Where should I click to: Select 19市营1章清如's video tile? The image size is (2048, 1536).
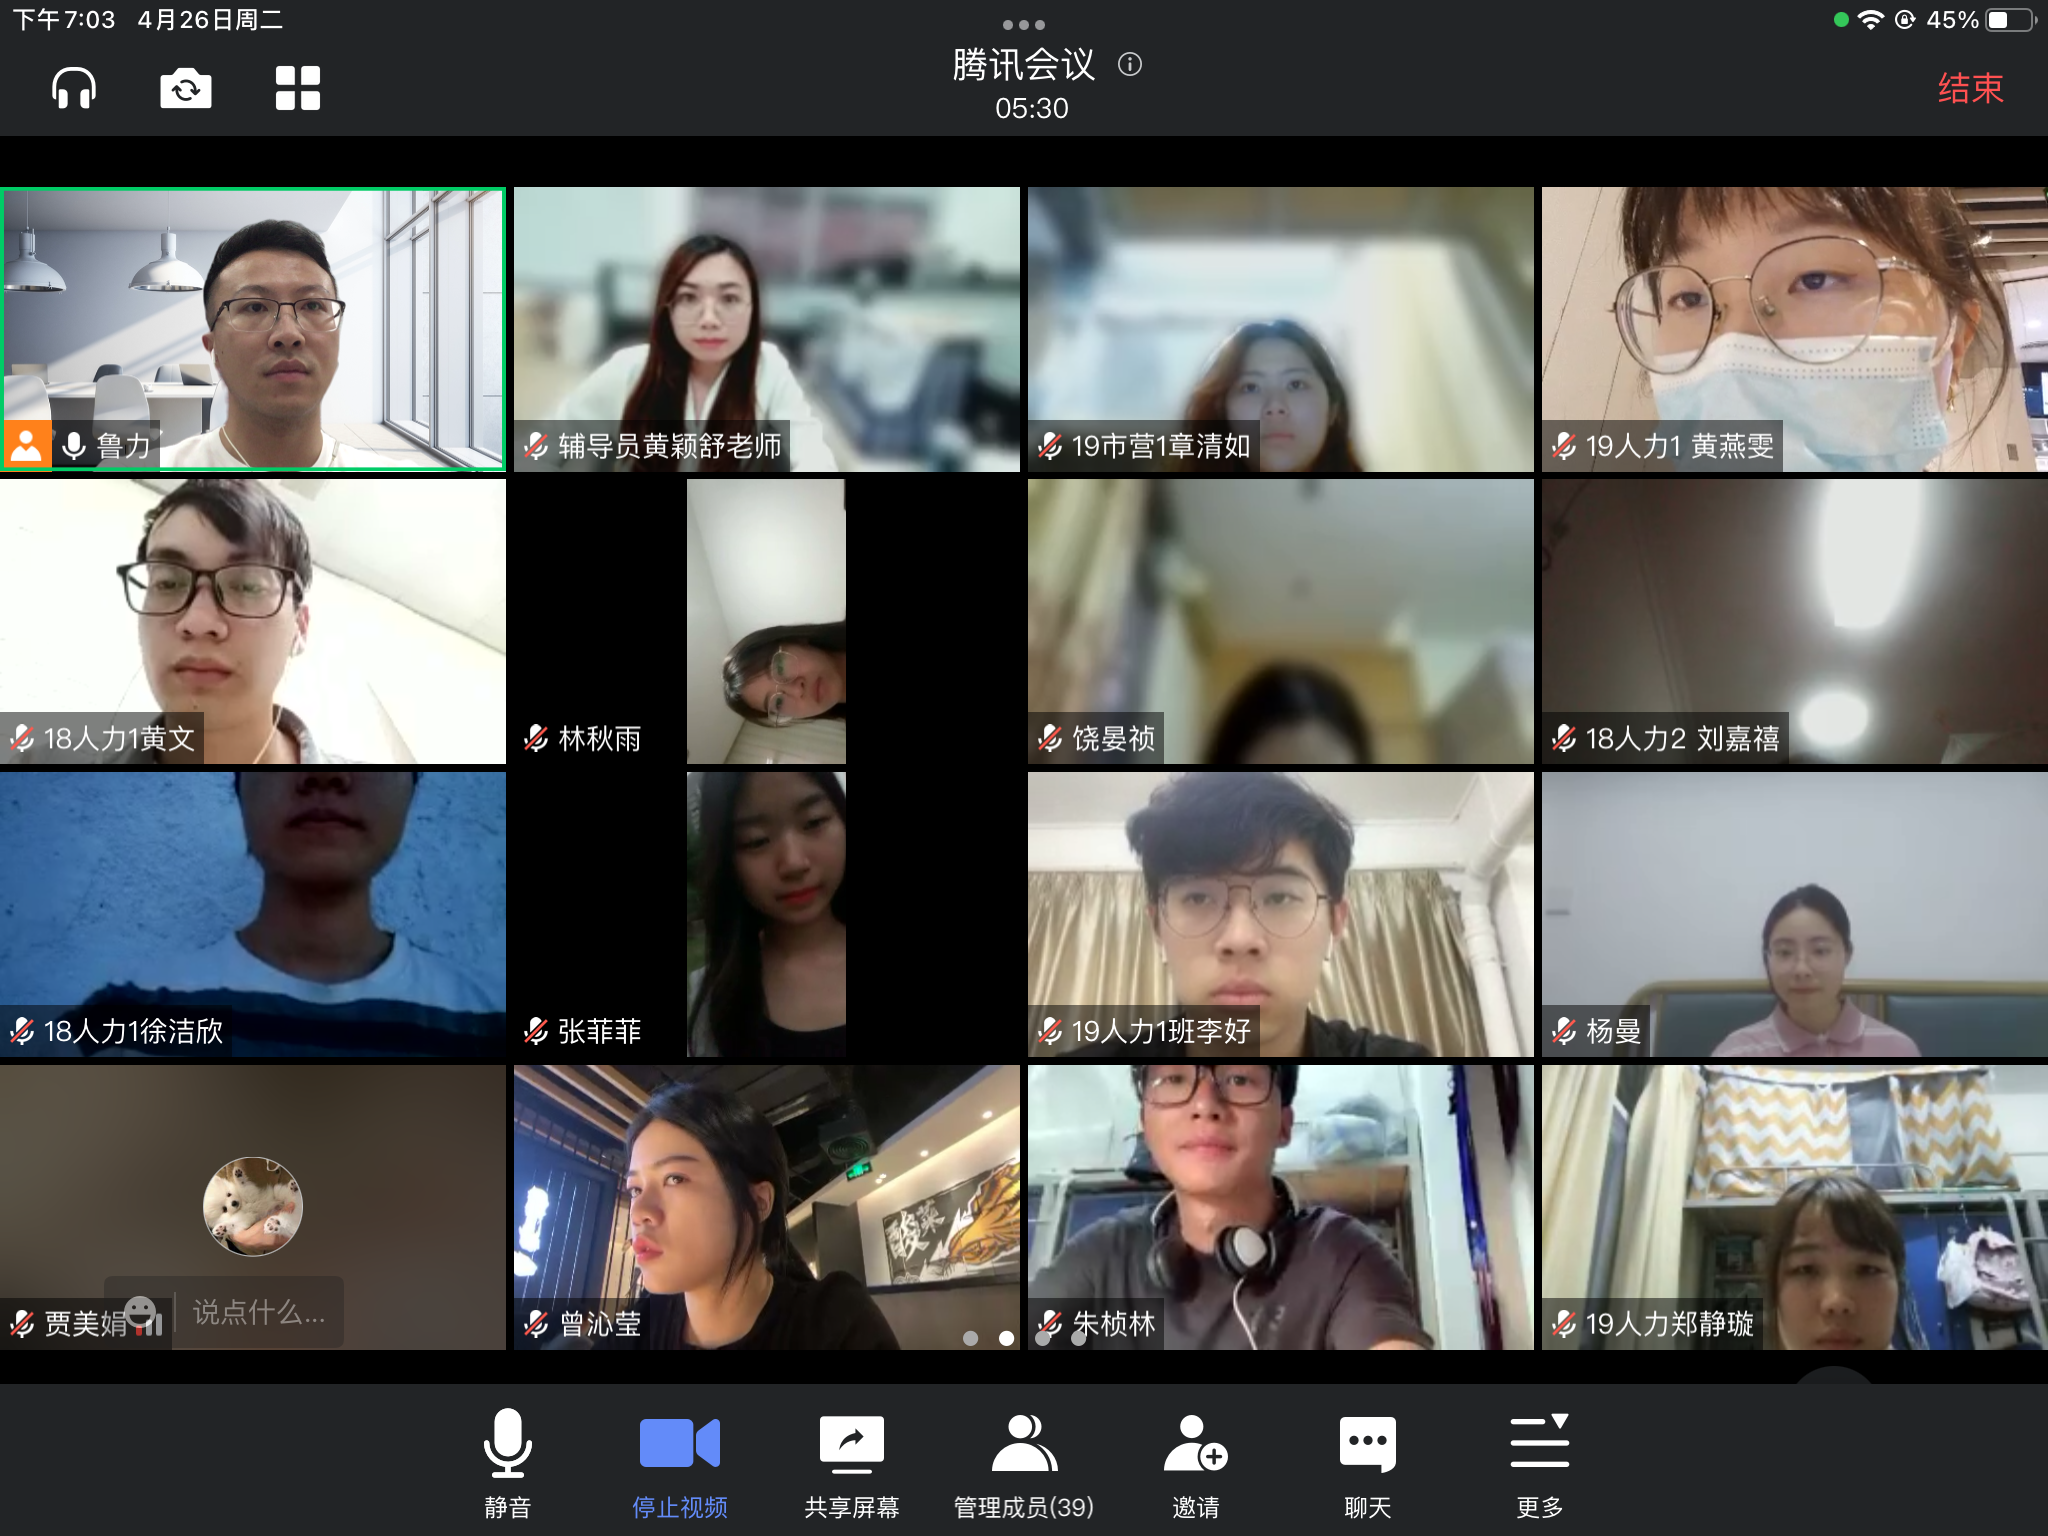pos(1281,329)
